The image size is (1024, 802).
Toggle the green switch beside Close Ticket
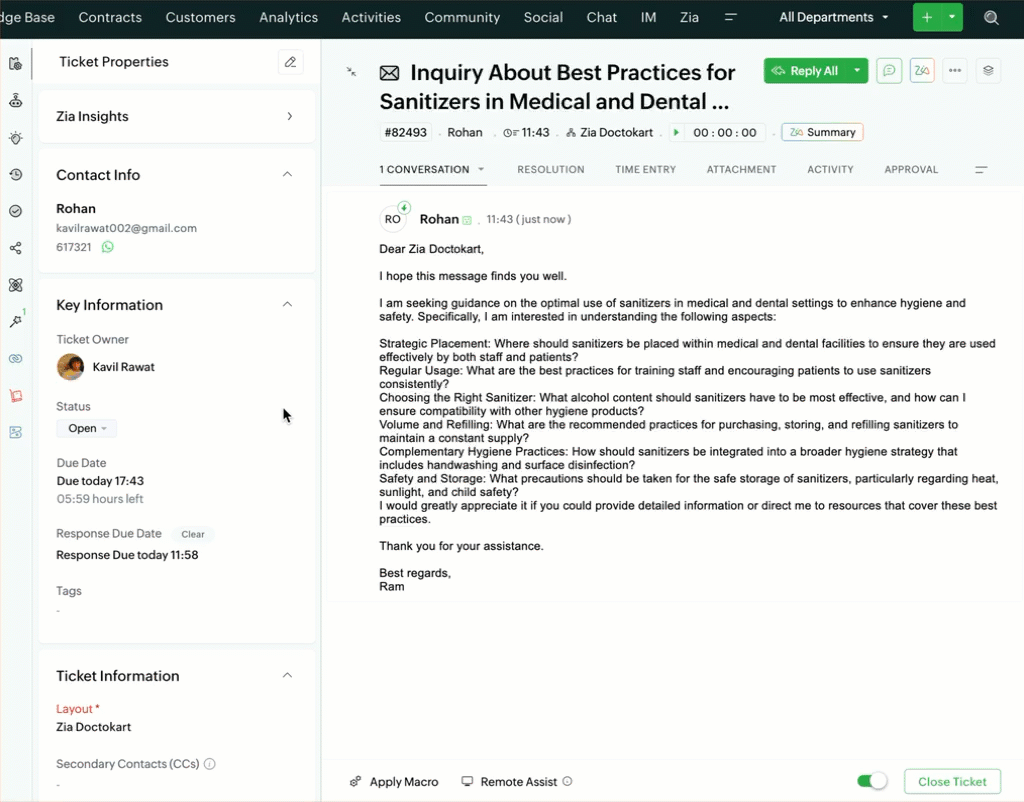(x=872, y=781)
